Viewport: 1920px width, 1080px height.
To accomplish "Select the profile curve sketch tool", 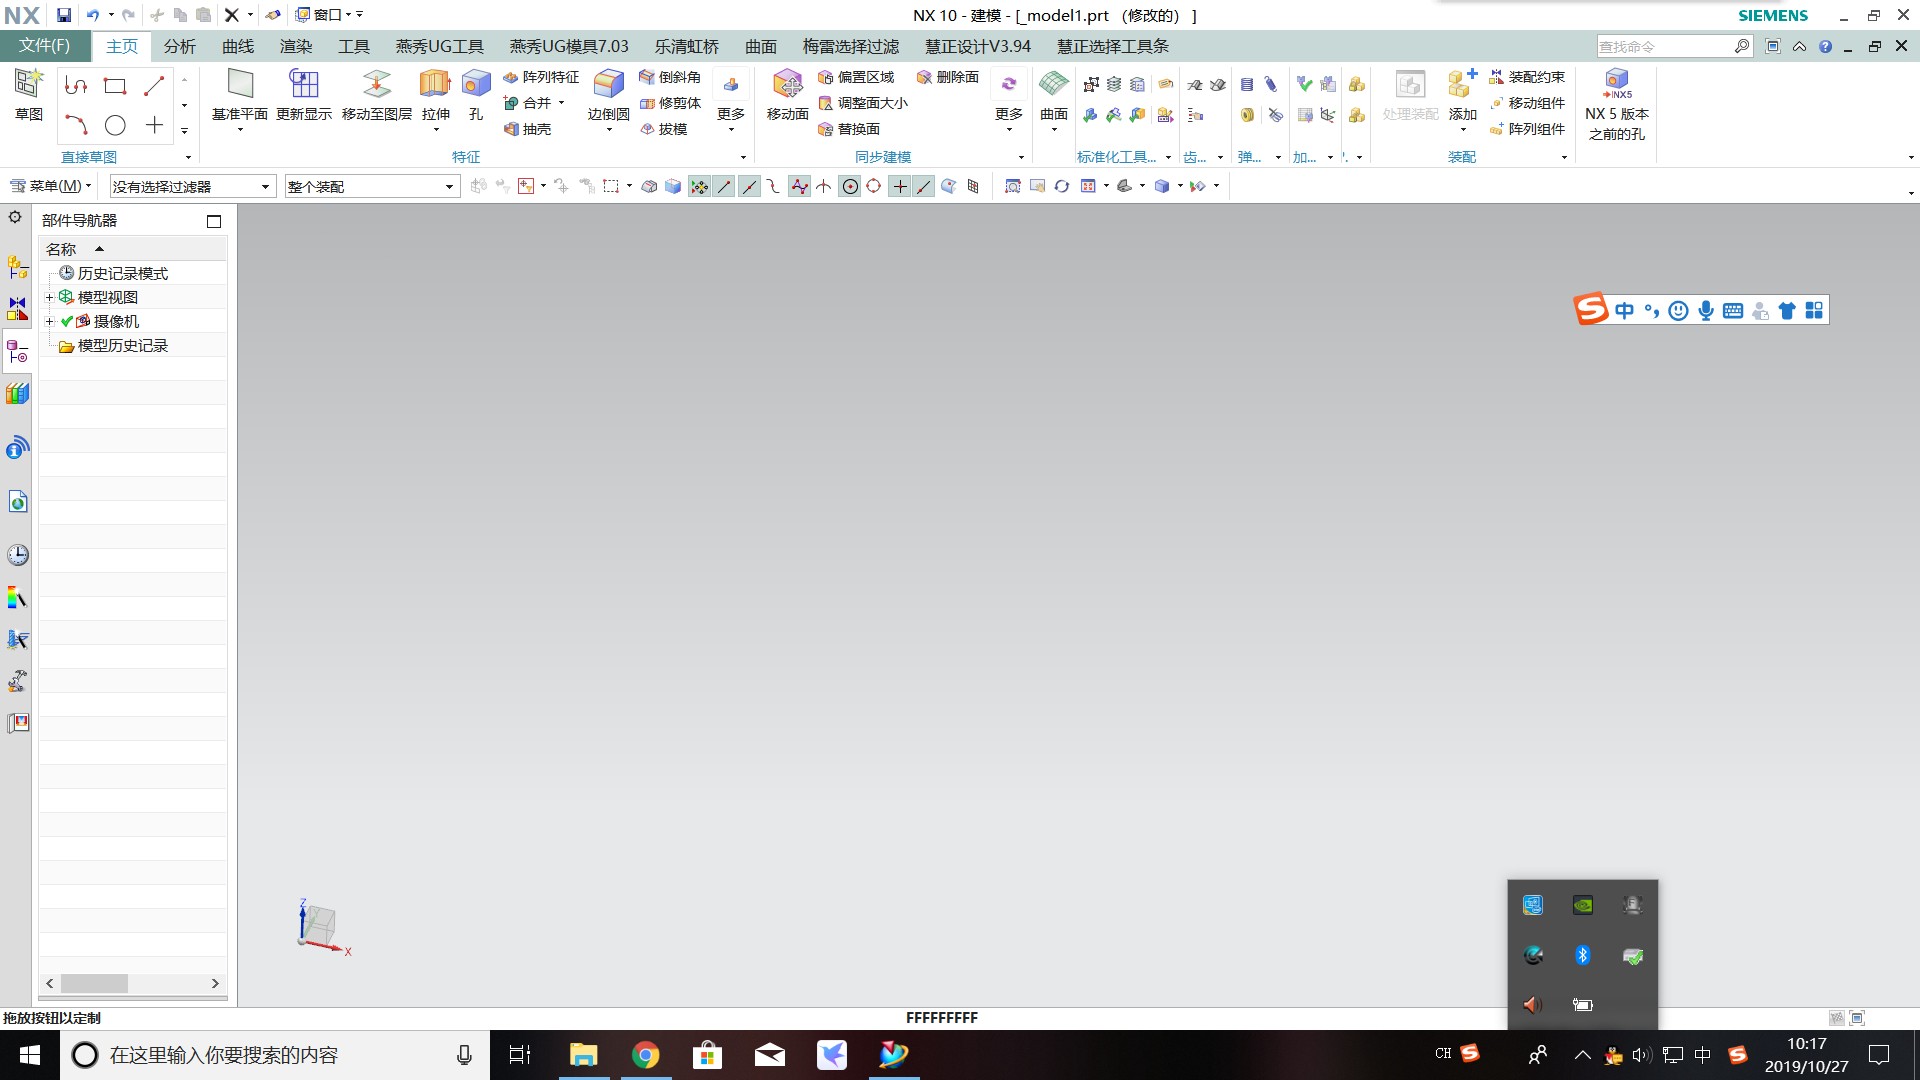I will click(x=76, y=86).
